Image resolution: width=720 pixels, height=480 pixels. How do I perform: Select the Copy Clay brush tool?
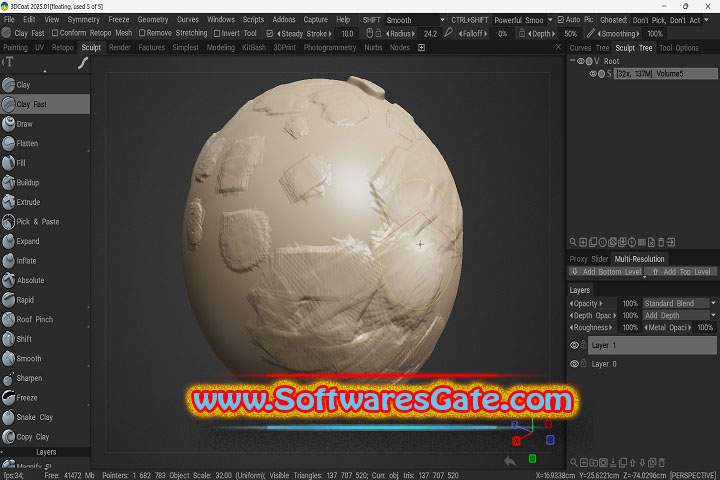coord(45,437)
